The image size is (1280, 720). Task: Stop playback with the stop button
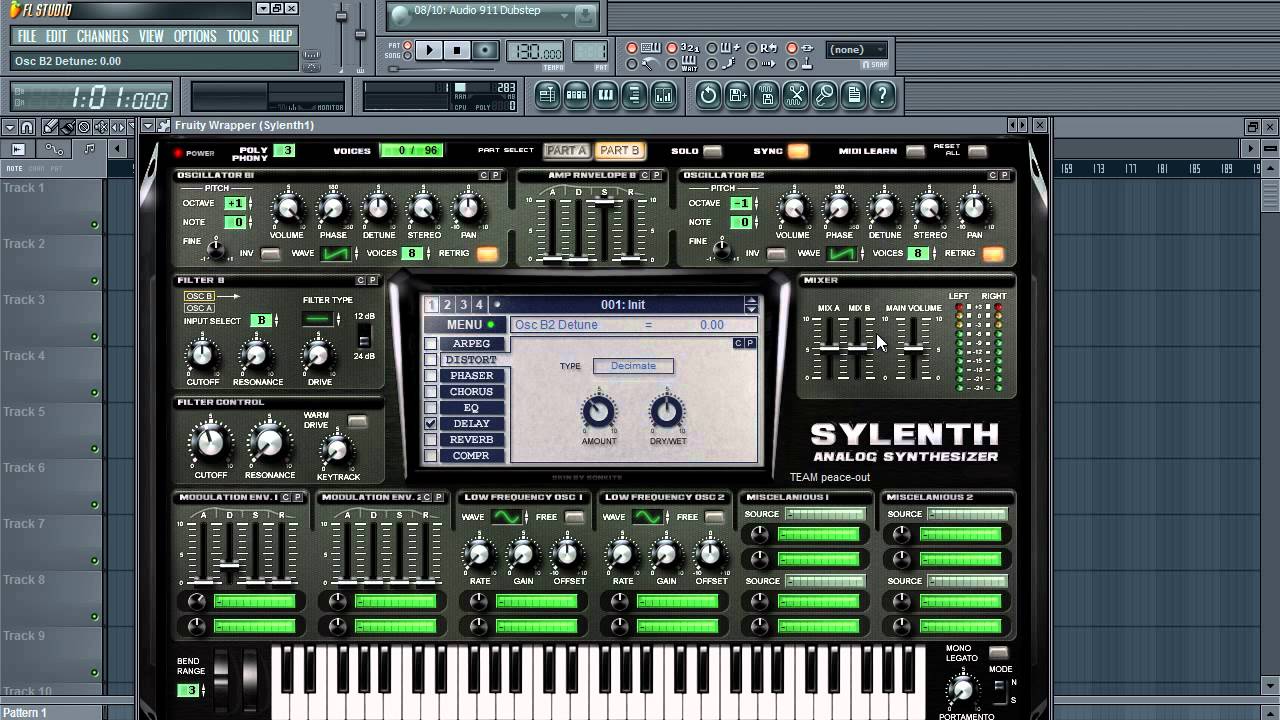pos(457,50)
